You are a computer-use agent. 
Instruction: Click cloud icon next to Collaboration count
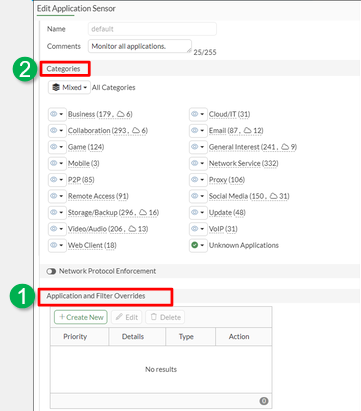136,130
